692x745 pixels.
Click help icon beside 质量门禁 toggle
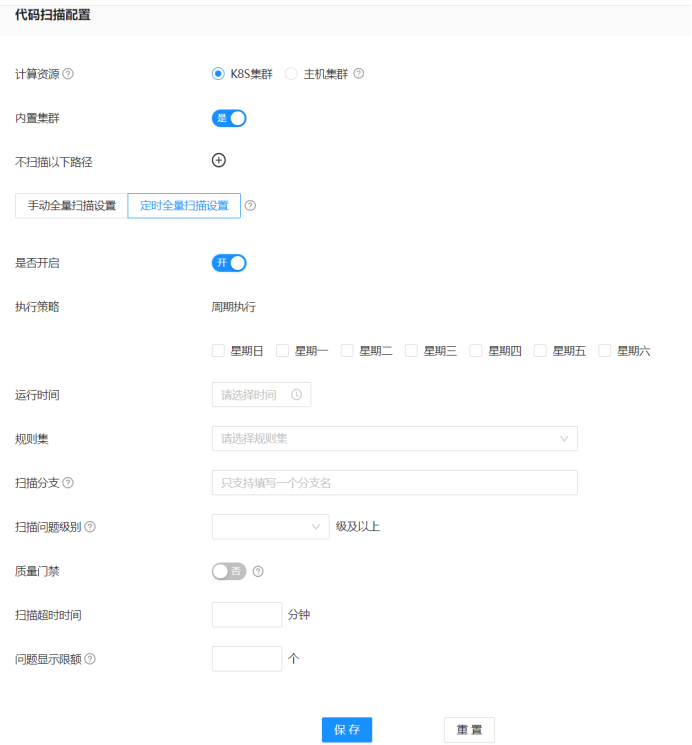pyautogui.click(x=258, y=572)
